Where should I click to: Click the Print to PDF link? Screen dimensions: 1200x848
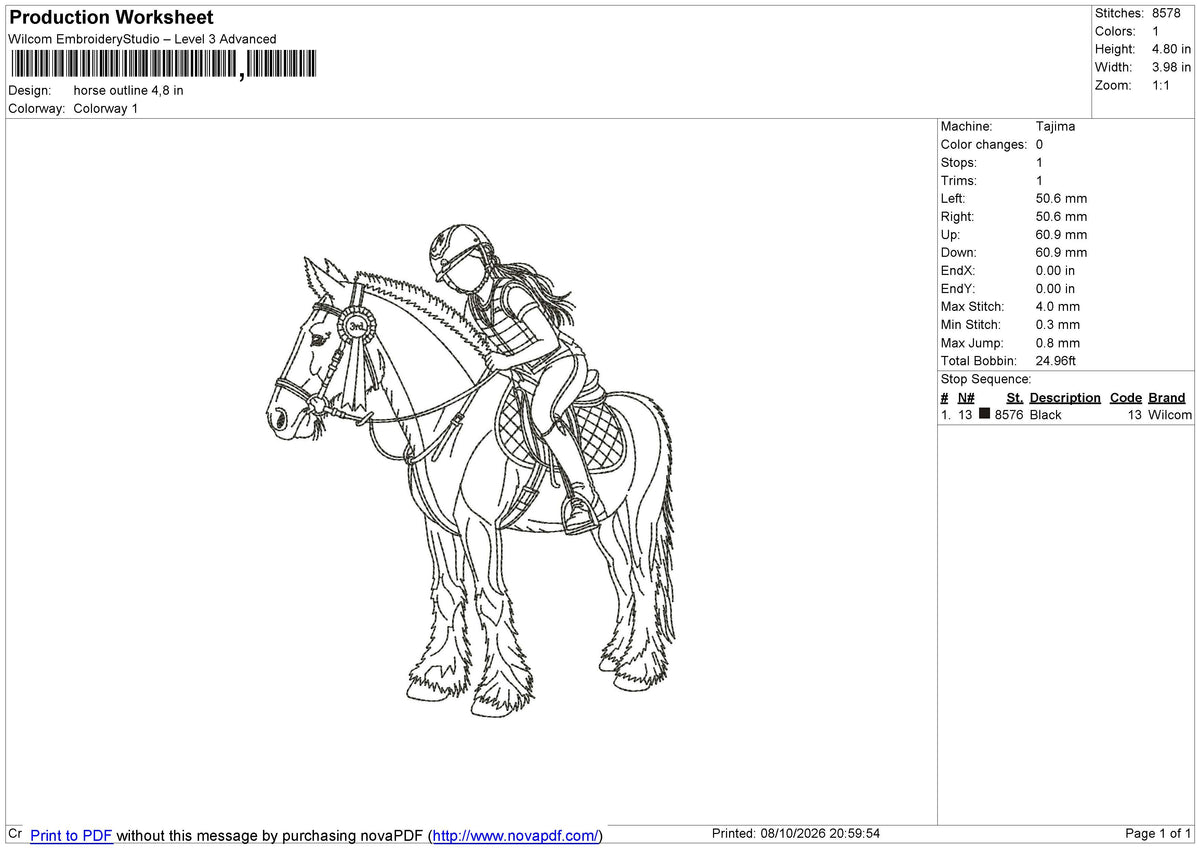pyautogui.click(x=71, y=835)
